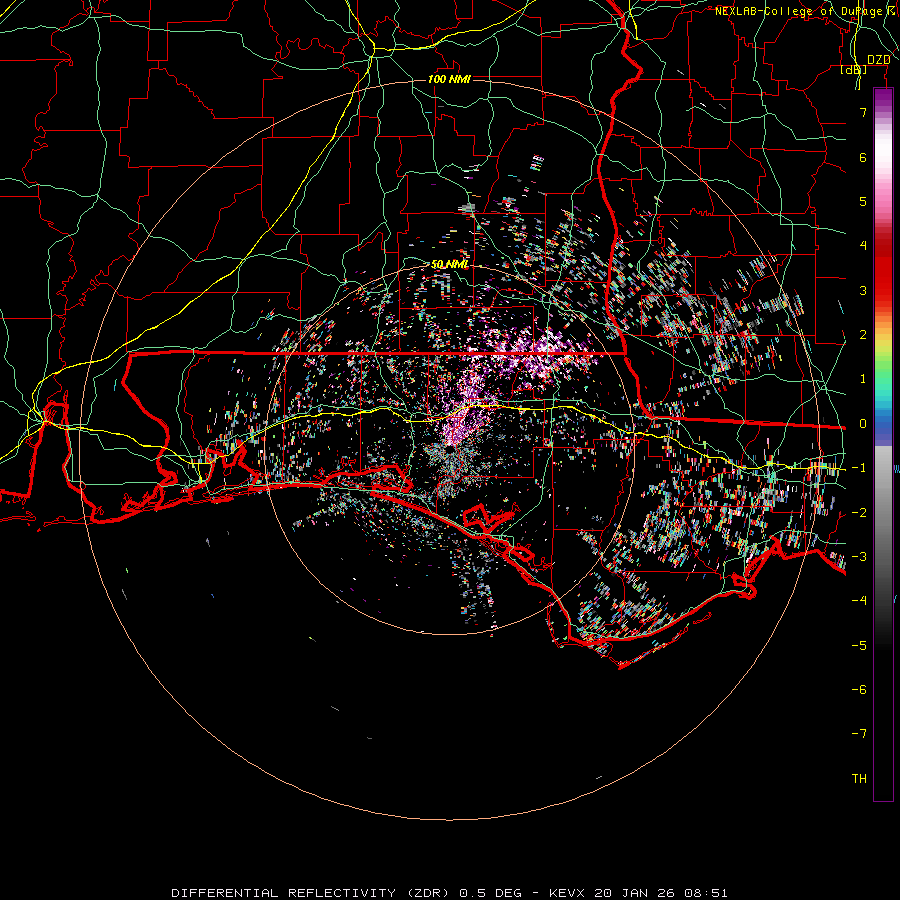Click the DZD product label
900x900 pixels.
(x=878, y=60)
